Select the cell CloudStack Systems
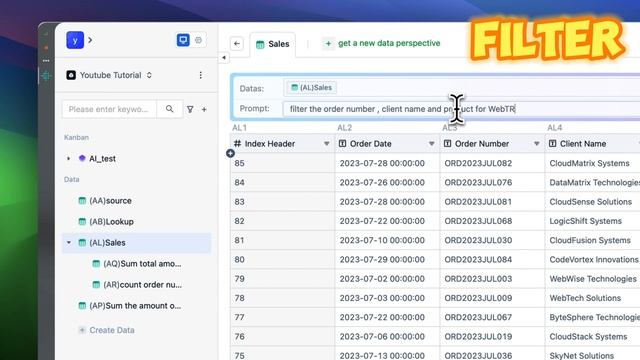Screen dimensions: 640x360 [593, 336]
